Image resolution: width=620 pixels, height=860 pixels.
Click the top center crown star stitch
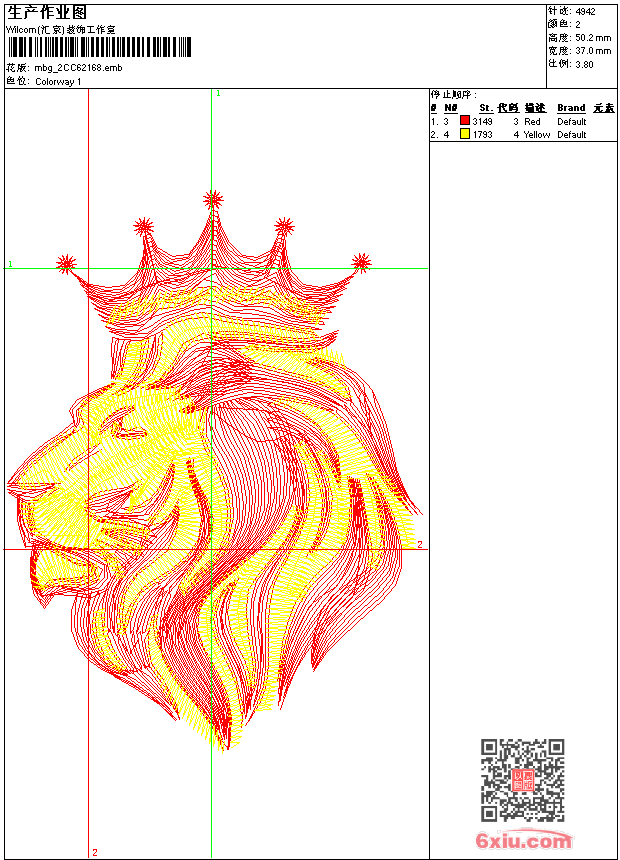213,199
